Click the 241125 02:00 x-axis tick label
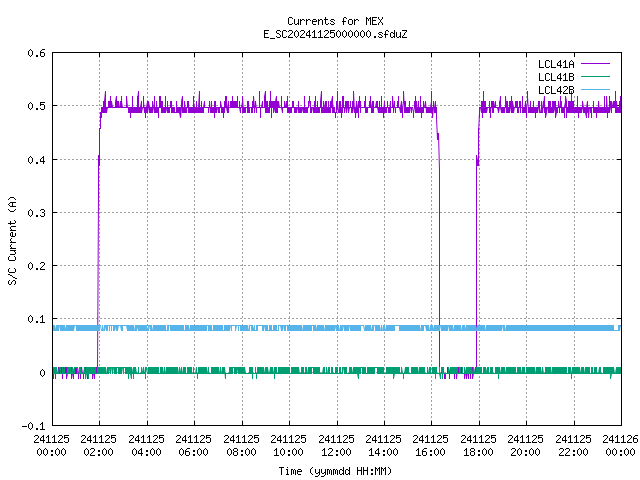The height and width of the screenshot is (480, 640). (98, 446)
